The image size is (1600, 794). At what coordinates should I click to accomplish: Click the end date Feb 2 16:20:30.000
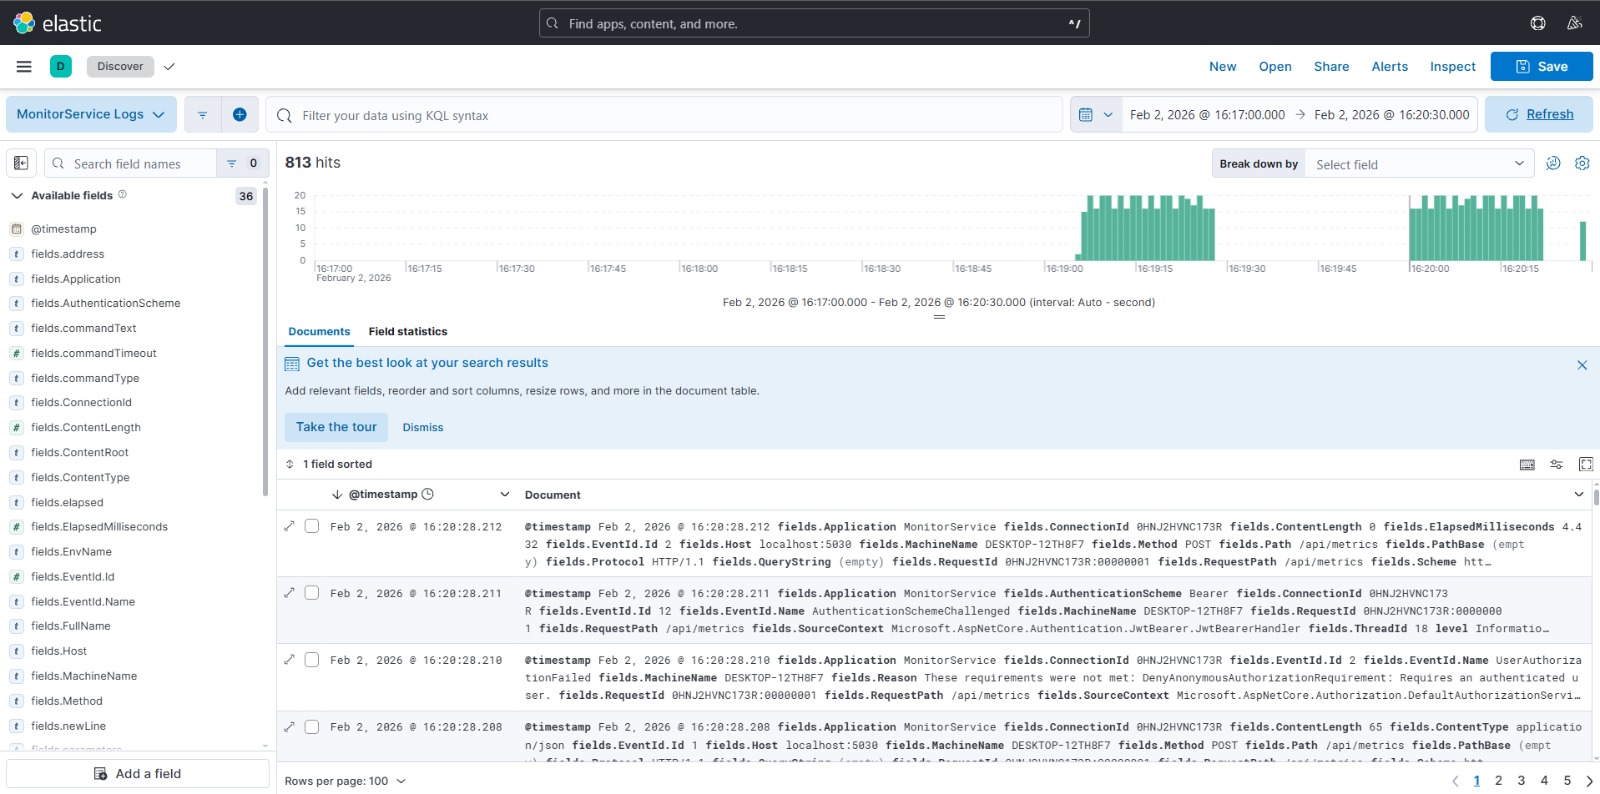pyautogui.click(x=1392, y=115)
